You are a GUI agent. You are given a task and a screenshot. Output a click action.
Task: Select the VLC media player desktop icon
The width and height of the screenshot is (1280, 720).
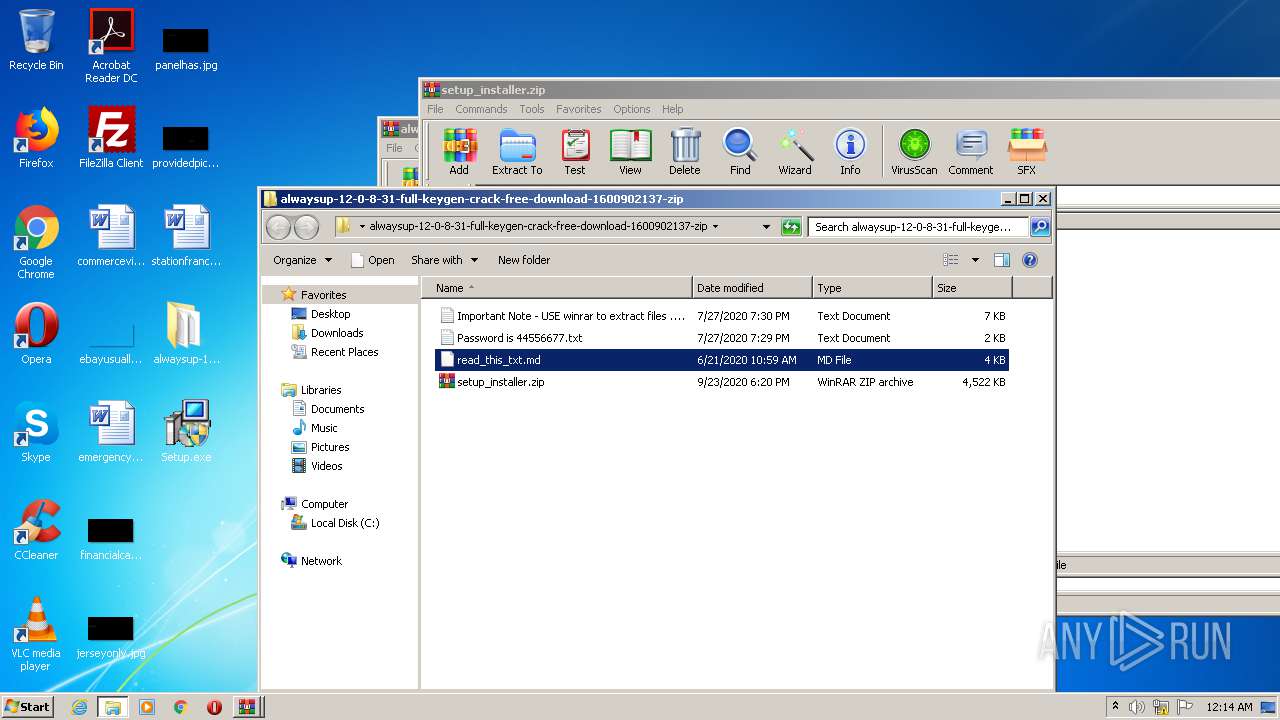pos(36,634)
